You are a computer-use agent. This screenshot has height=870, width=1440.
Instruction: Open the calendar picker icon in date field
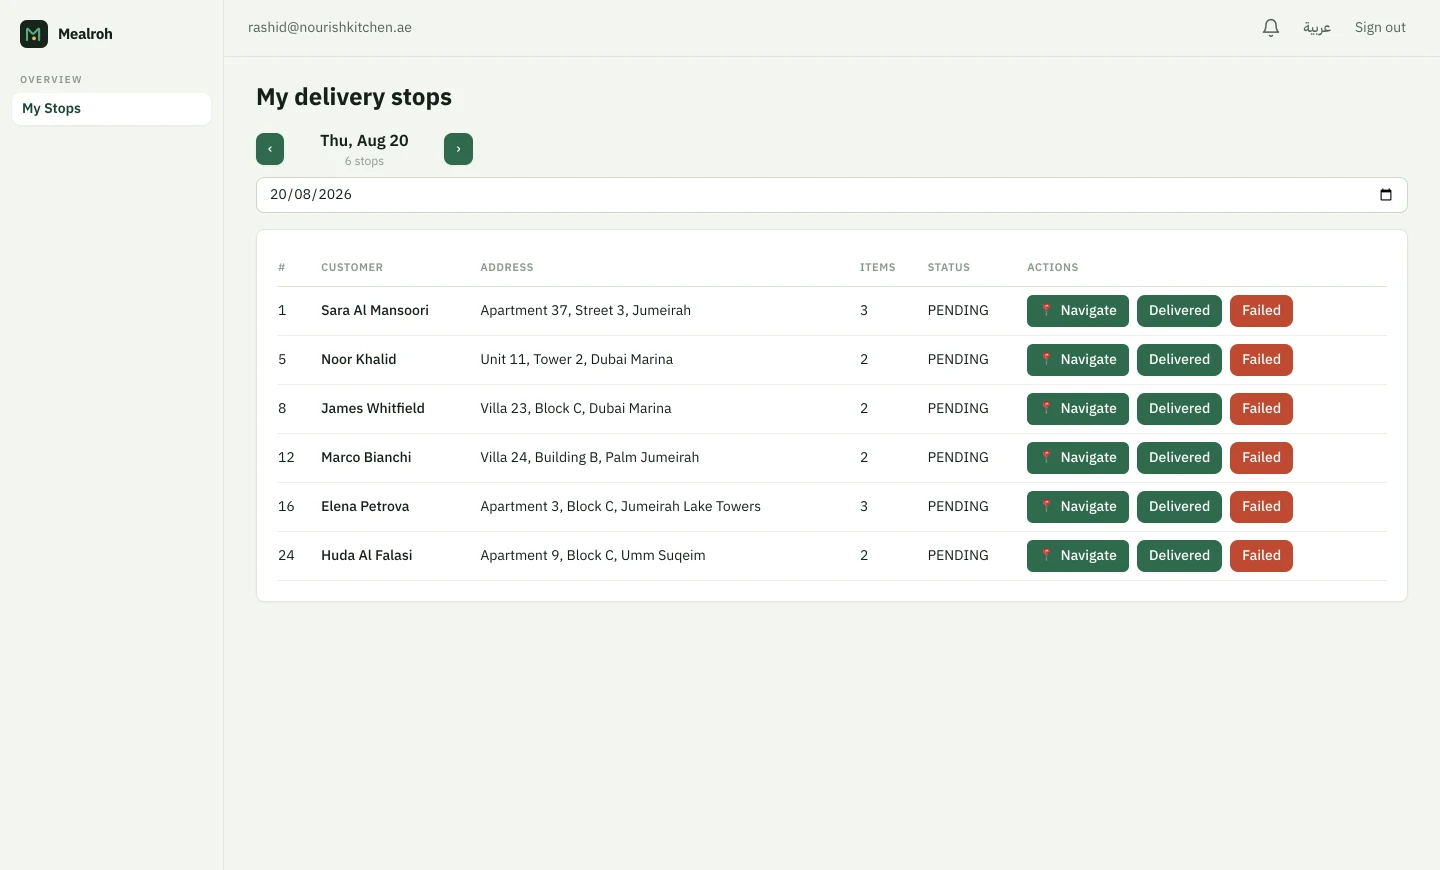pos(1386,195)
